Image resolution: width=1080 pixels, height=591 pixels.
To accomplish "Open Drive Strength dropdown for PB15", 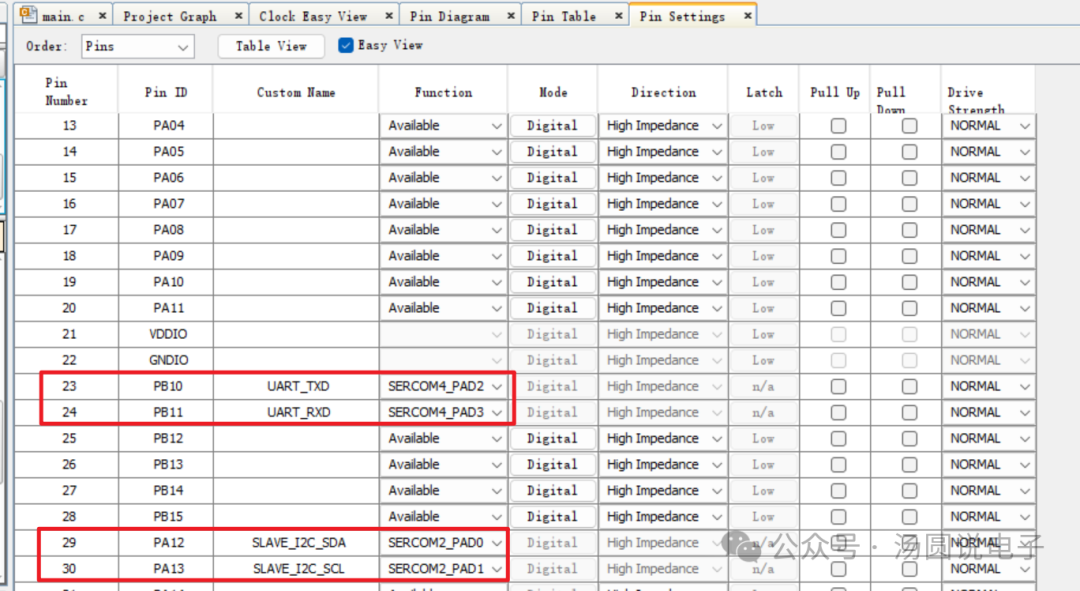I will [x=988, y=517].
